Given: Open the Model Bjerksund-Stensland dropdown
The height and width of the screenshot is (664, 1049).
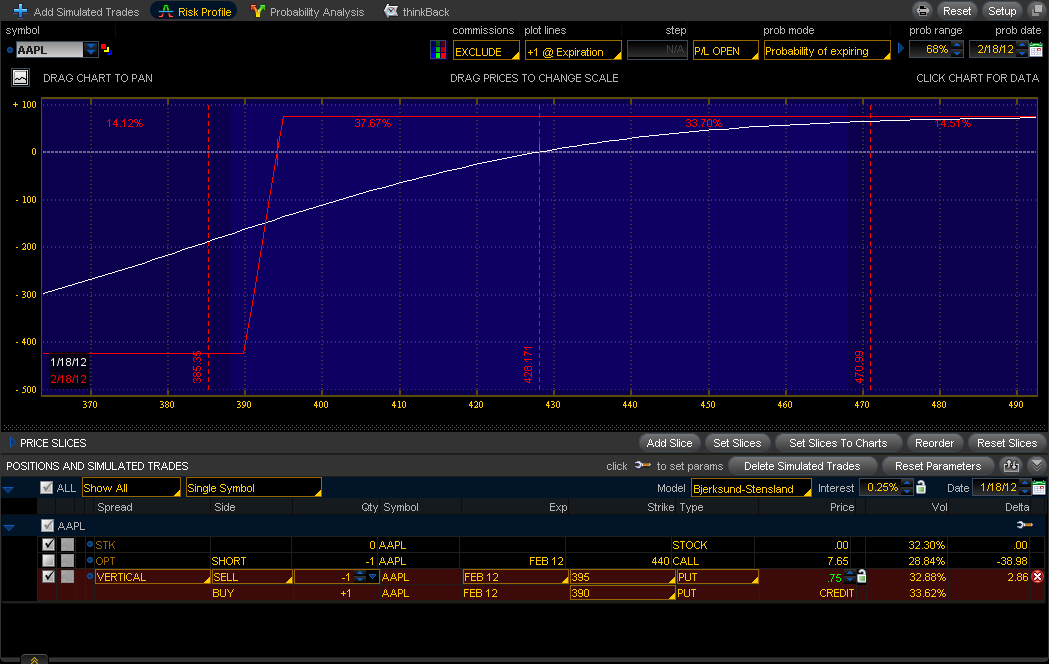Looking at the screenshot, I should click(751, 488).
